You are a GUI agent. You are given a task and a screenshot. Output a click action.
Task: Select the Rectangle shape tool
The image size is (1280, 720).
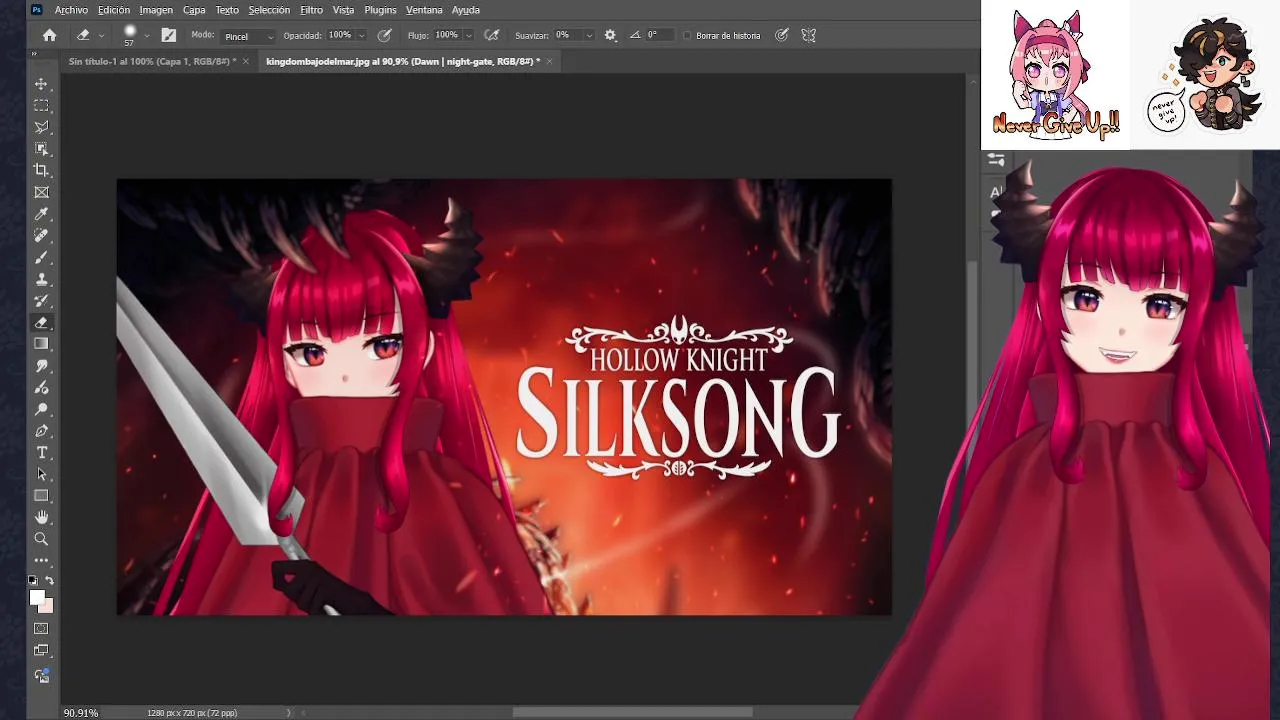tap(41, 496)
